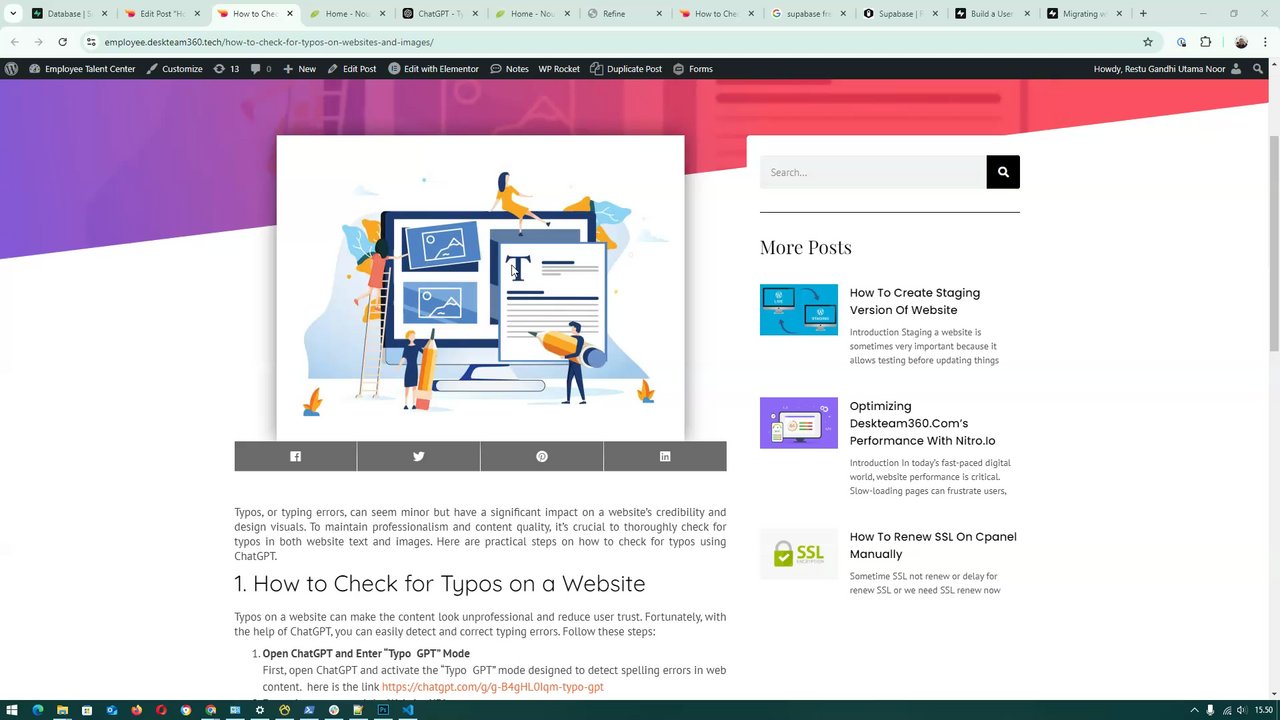1280x720 pixels.
Task: Focus the sidebar Search field
Action: coord(873,172)
